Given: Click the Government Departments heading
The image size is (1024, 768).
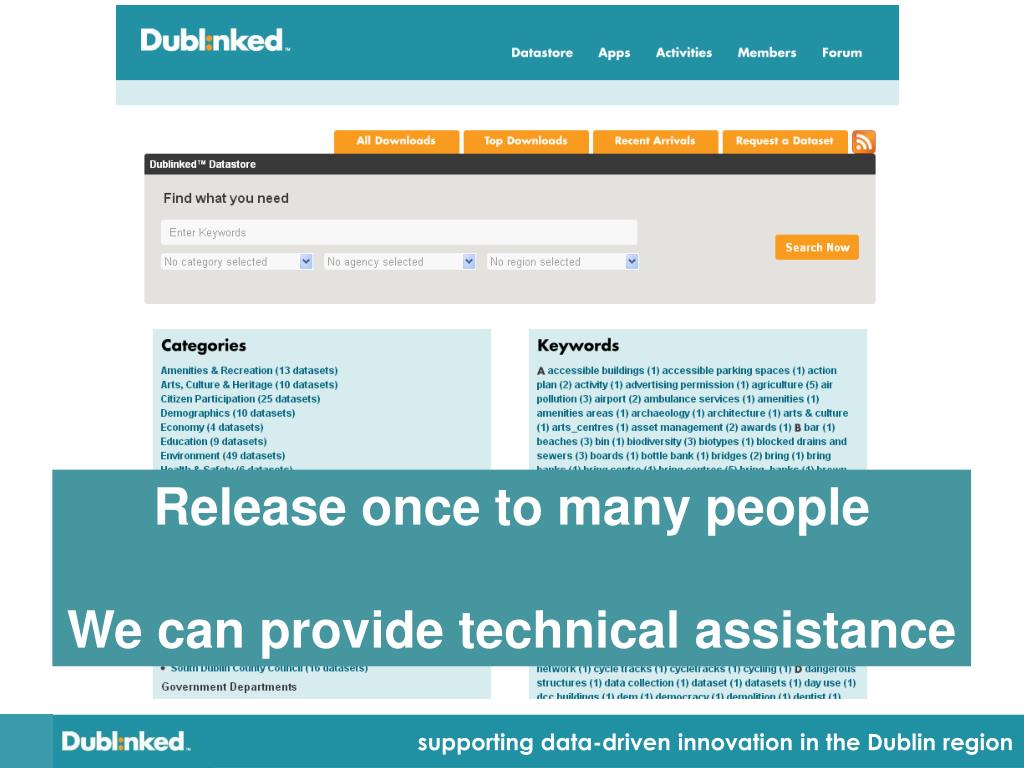Looking at the screenshot, I should tap(229, 687).
